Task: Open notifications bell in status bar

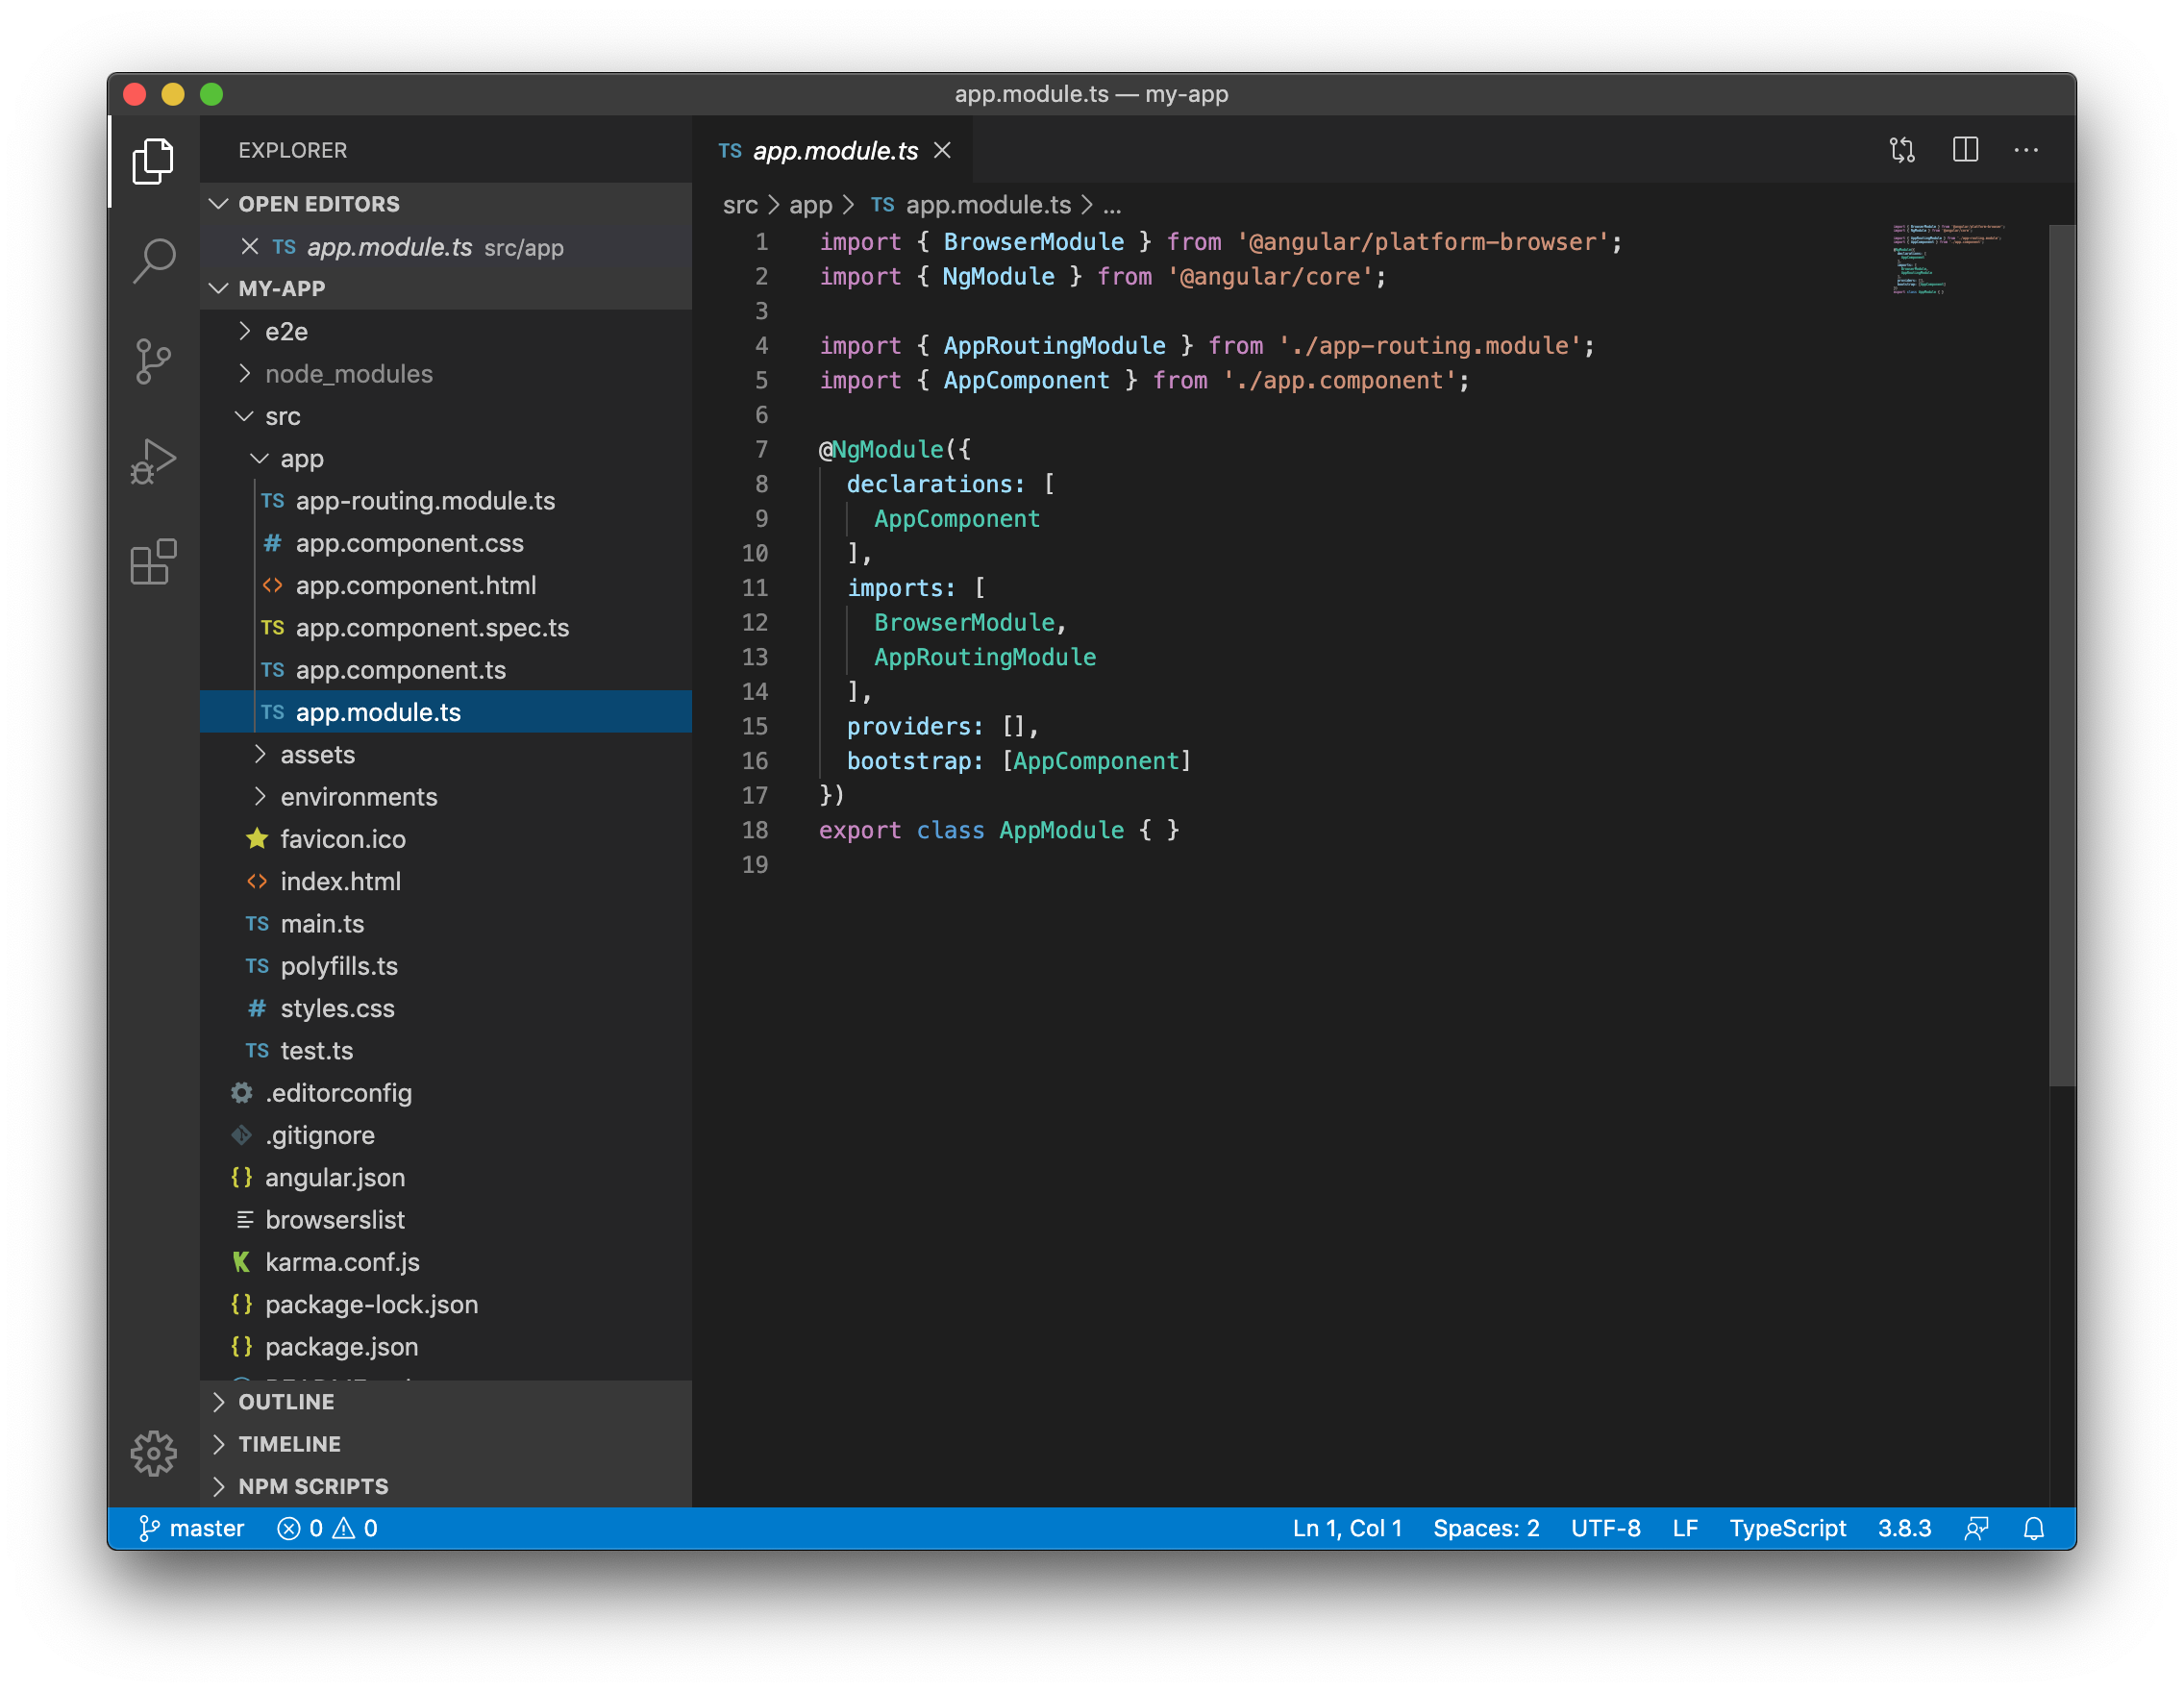Action: (x=2033, y=1528)
